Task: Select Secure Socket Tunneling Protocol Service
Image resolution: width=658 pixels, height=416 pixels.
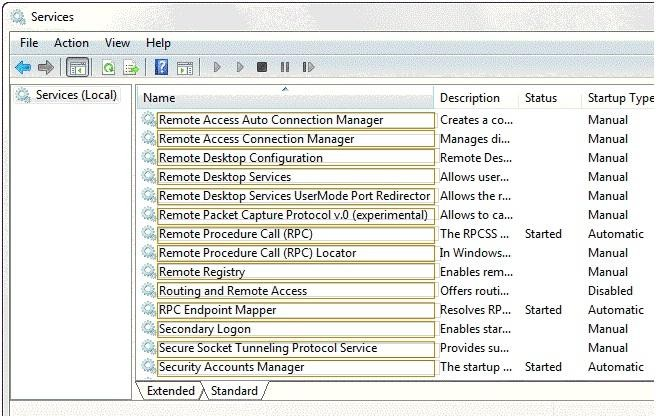Action: [295, 348]
